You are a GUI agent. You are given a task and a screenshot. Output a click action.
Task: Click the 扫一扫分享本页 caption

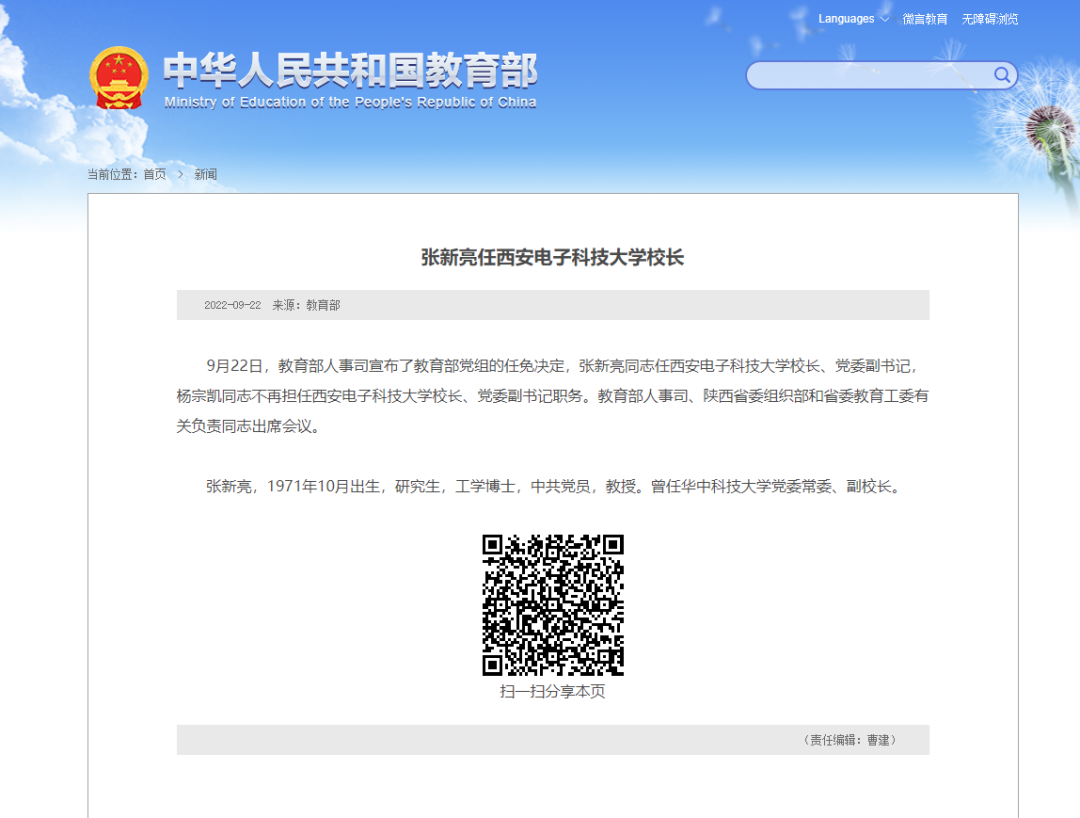click(x=553, y=690)
